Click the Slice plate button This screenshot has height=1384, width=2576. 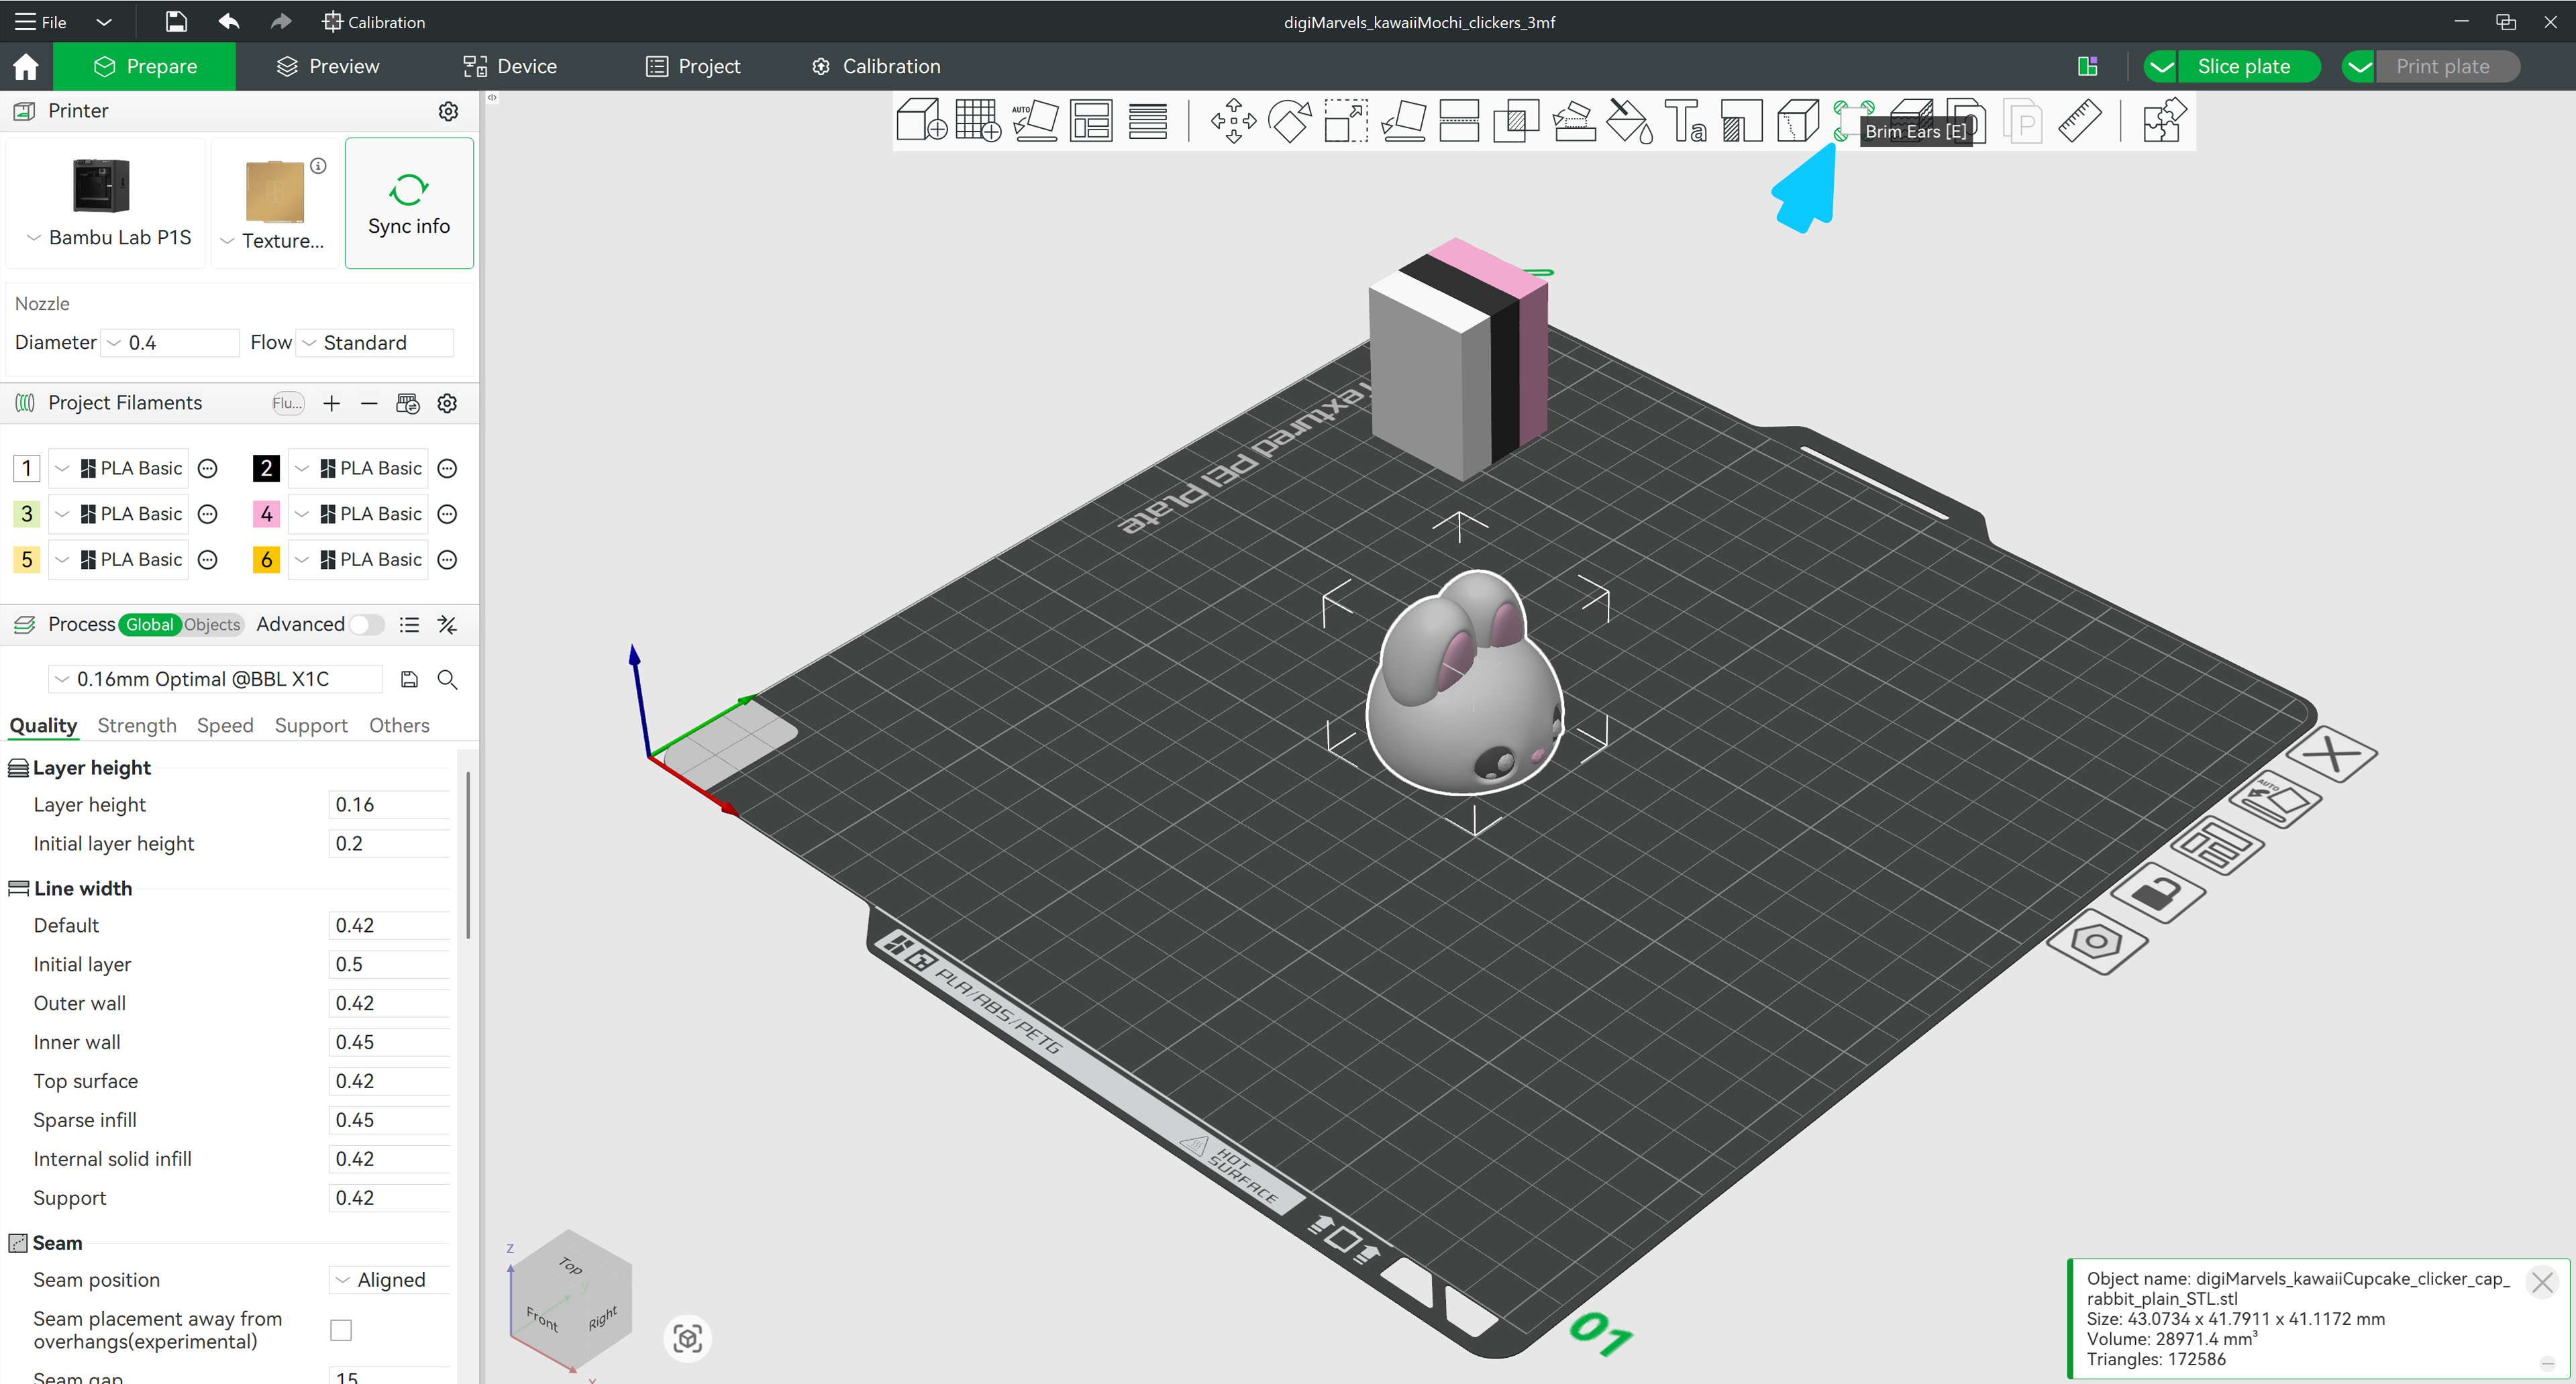click(x=2244, y=66)
